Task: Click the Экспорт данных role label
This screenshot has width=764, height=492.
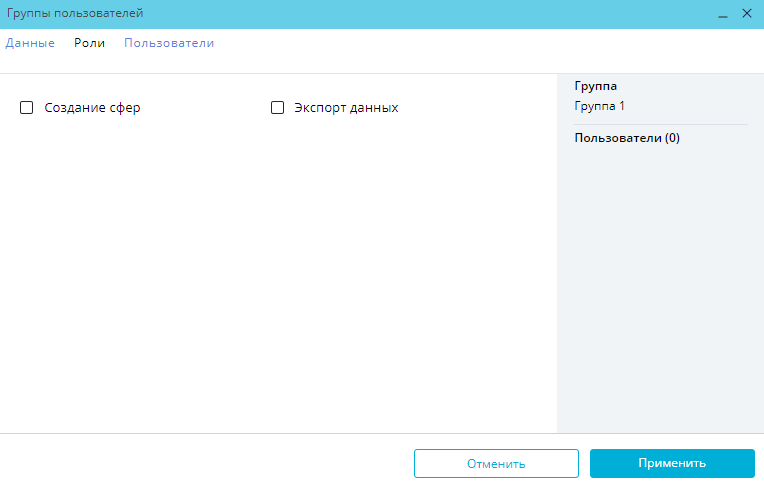Action: click(x=346, y=108)
